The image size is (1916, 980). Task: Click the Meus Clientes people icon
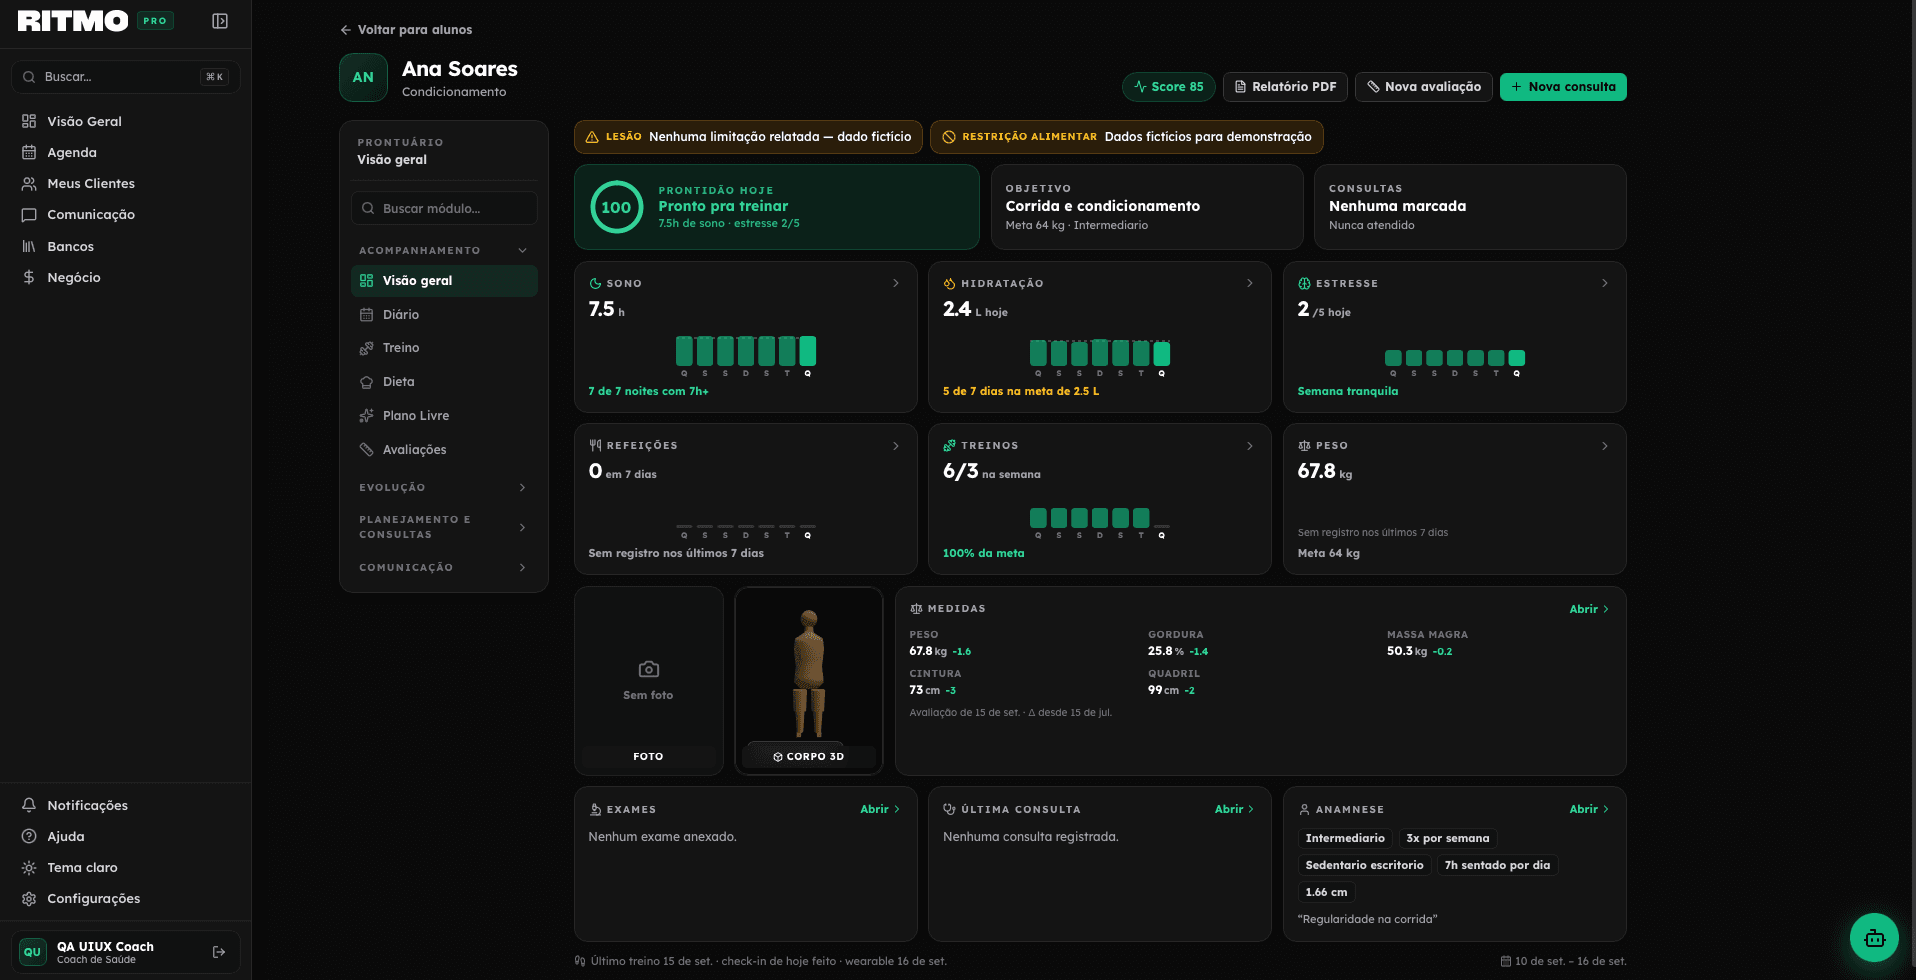click(x=29, y=183)
